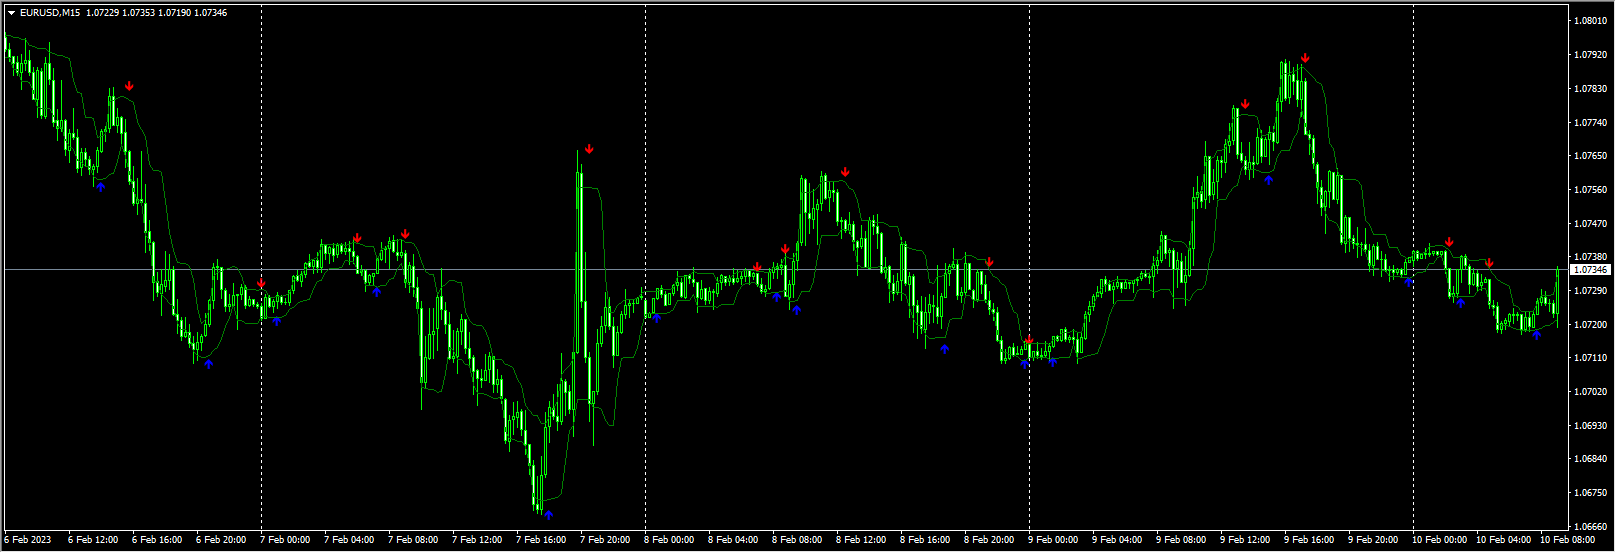Click the 1.07650 price axis label
The width and height of the screenshot is (1616, 553).
pos(1590,156)
